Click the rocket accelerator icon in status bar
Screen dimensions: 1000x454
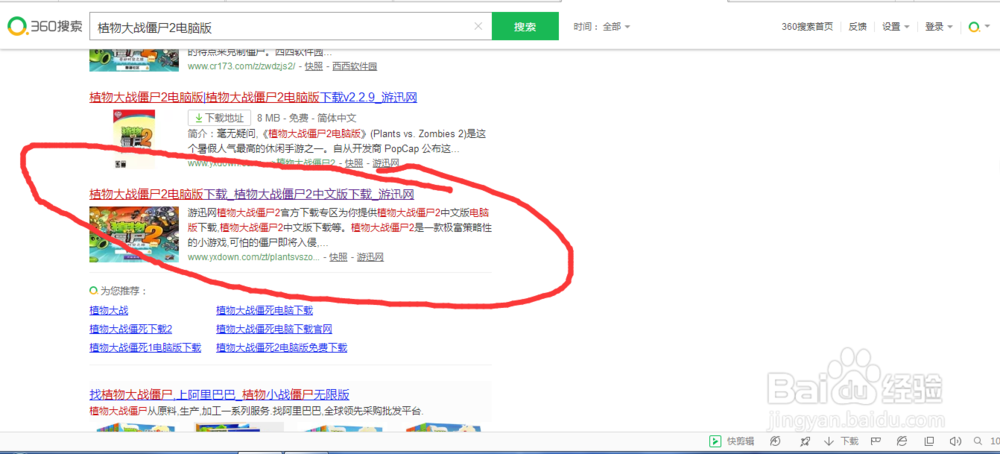(805, 441)
